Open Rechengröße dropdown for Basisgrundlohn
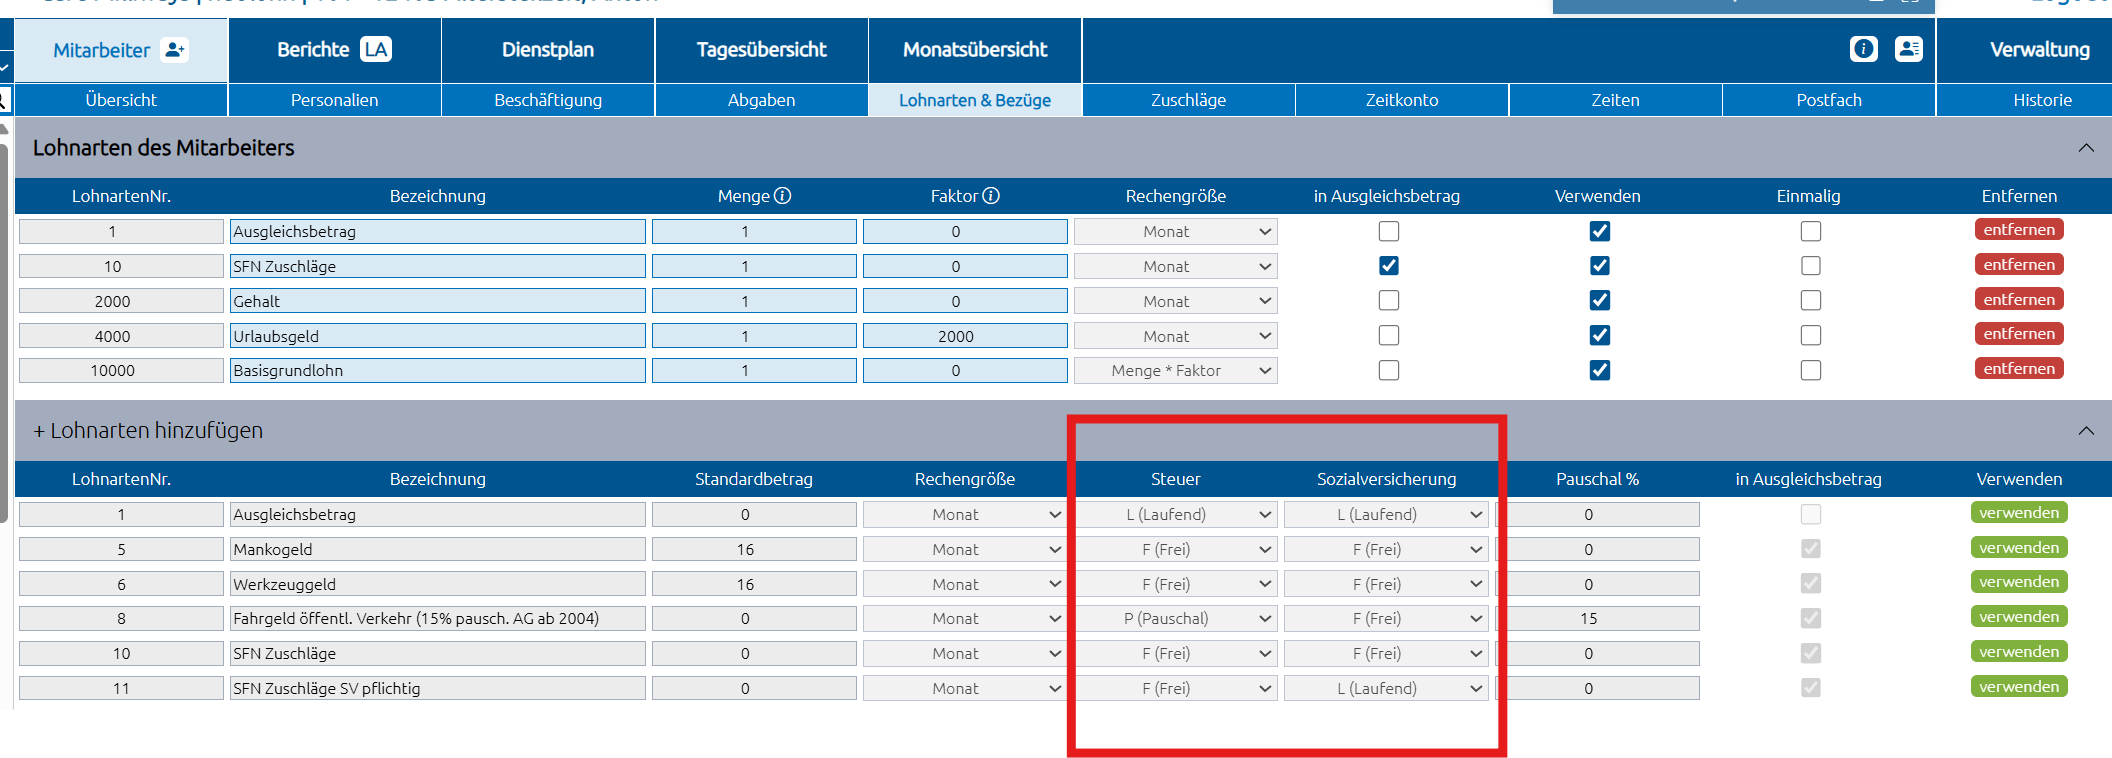Image resolution: width=2112 pixels, height=758 pixels. coord(1175,371)
